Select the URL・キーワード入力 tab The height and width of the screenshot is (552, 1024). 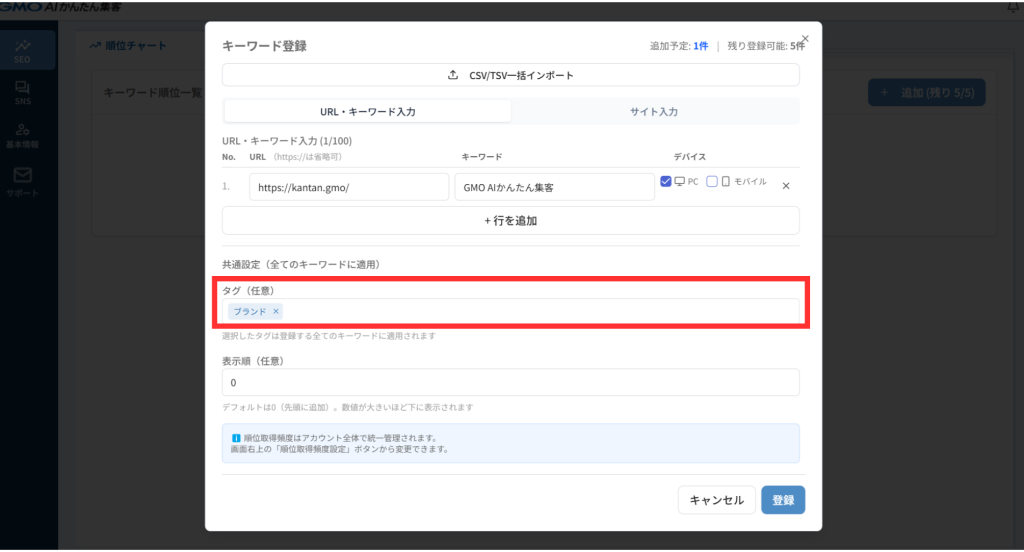(x=367, y=112)
